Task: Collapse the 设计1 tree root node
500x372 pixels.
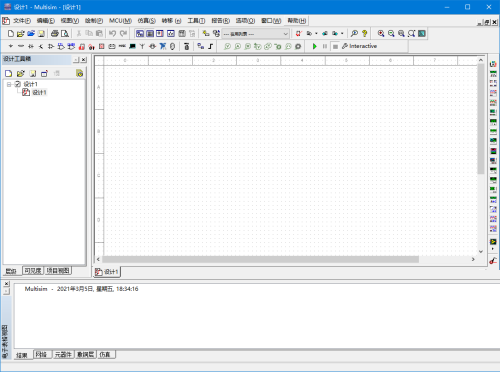Action: [x=9, y=84]
